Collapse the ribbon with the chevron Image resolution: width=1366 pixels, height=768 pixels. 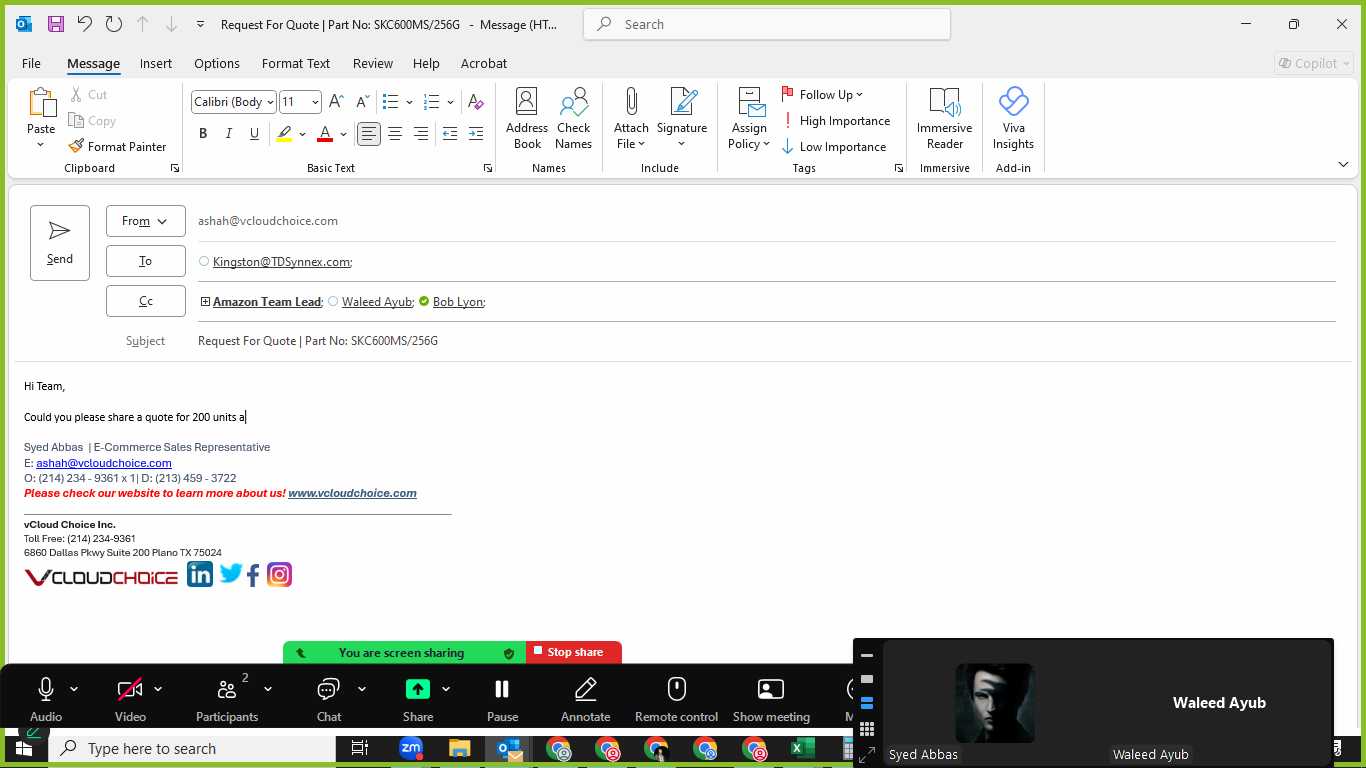click(x=1343, y=164)
